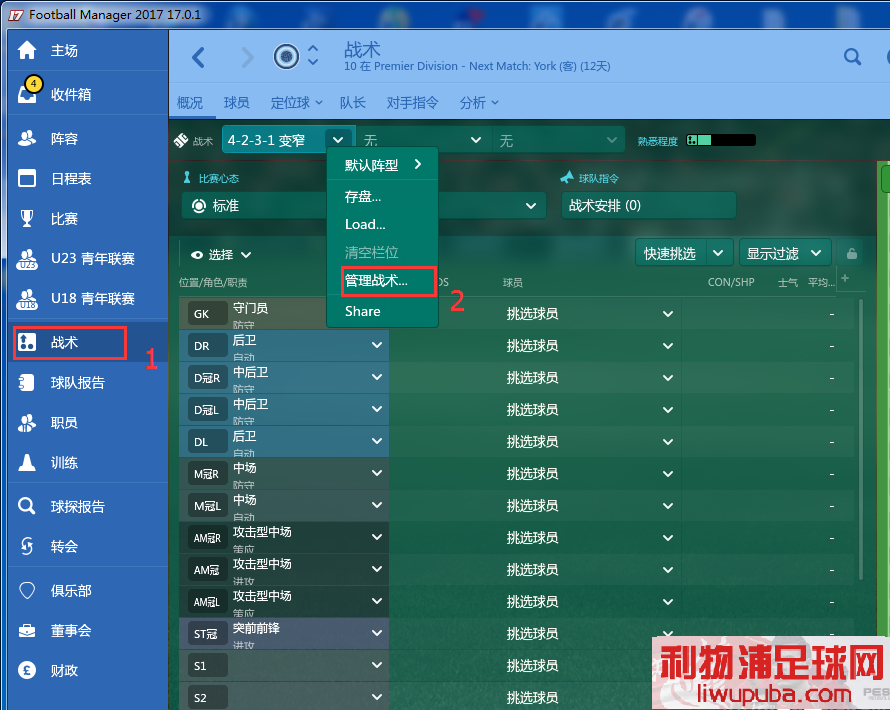Open the 阵容 squad icon

(27, 138)
